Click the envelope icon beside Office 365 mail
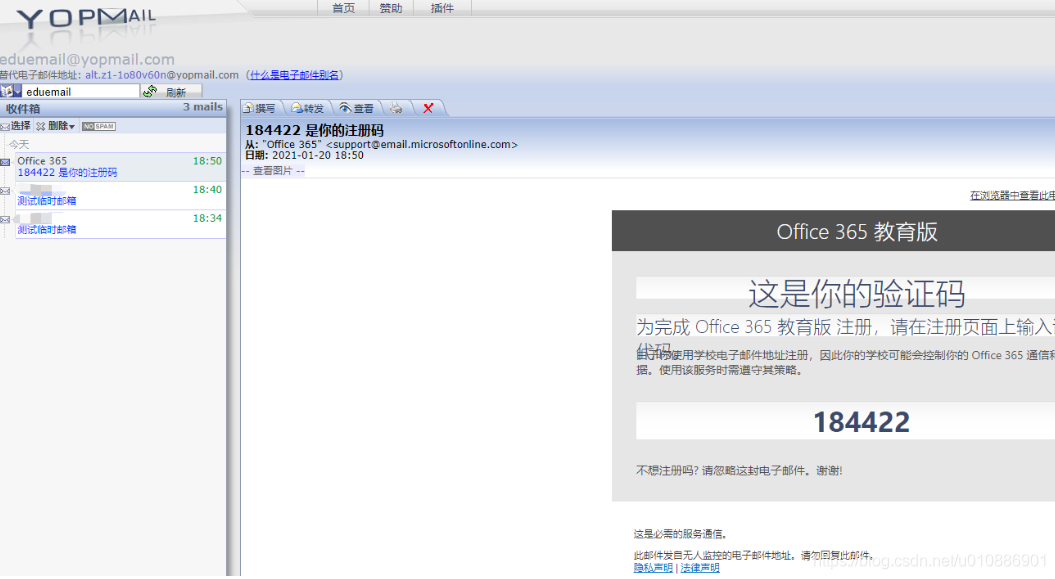 5,162
